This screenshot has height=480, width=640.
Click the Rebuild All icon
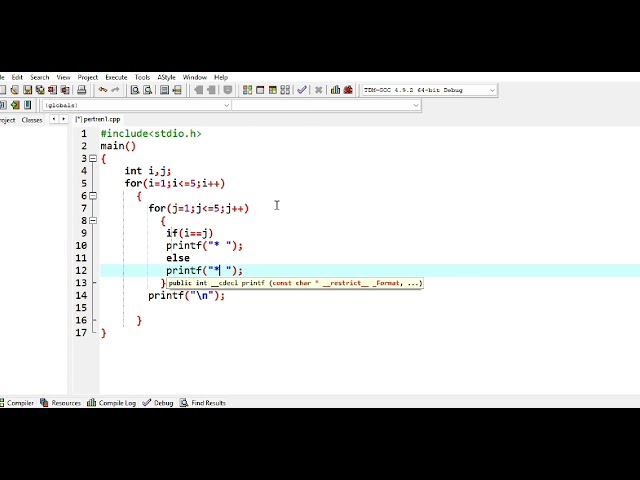coord(285,90)
